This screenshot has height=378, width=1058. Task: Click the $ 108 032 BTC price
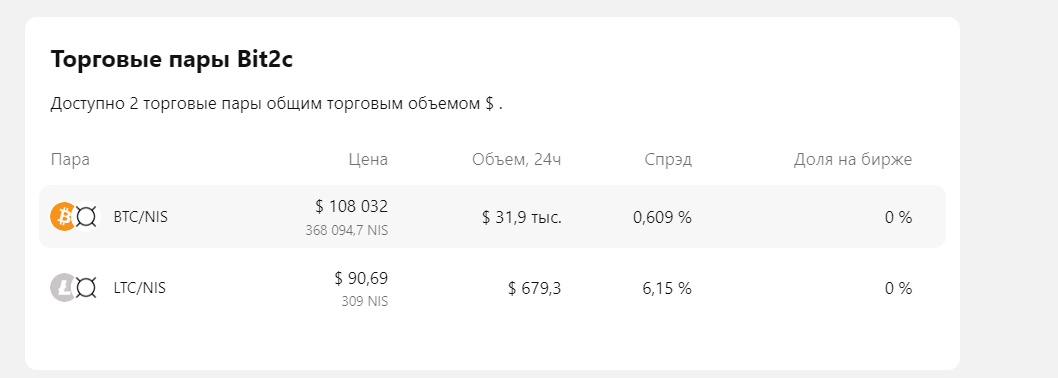tap(352, 206)
